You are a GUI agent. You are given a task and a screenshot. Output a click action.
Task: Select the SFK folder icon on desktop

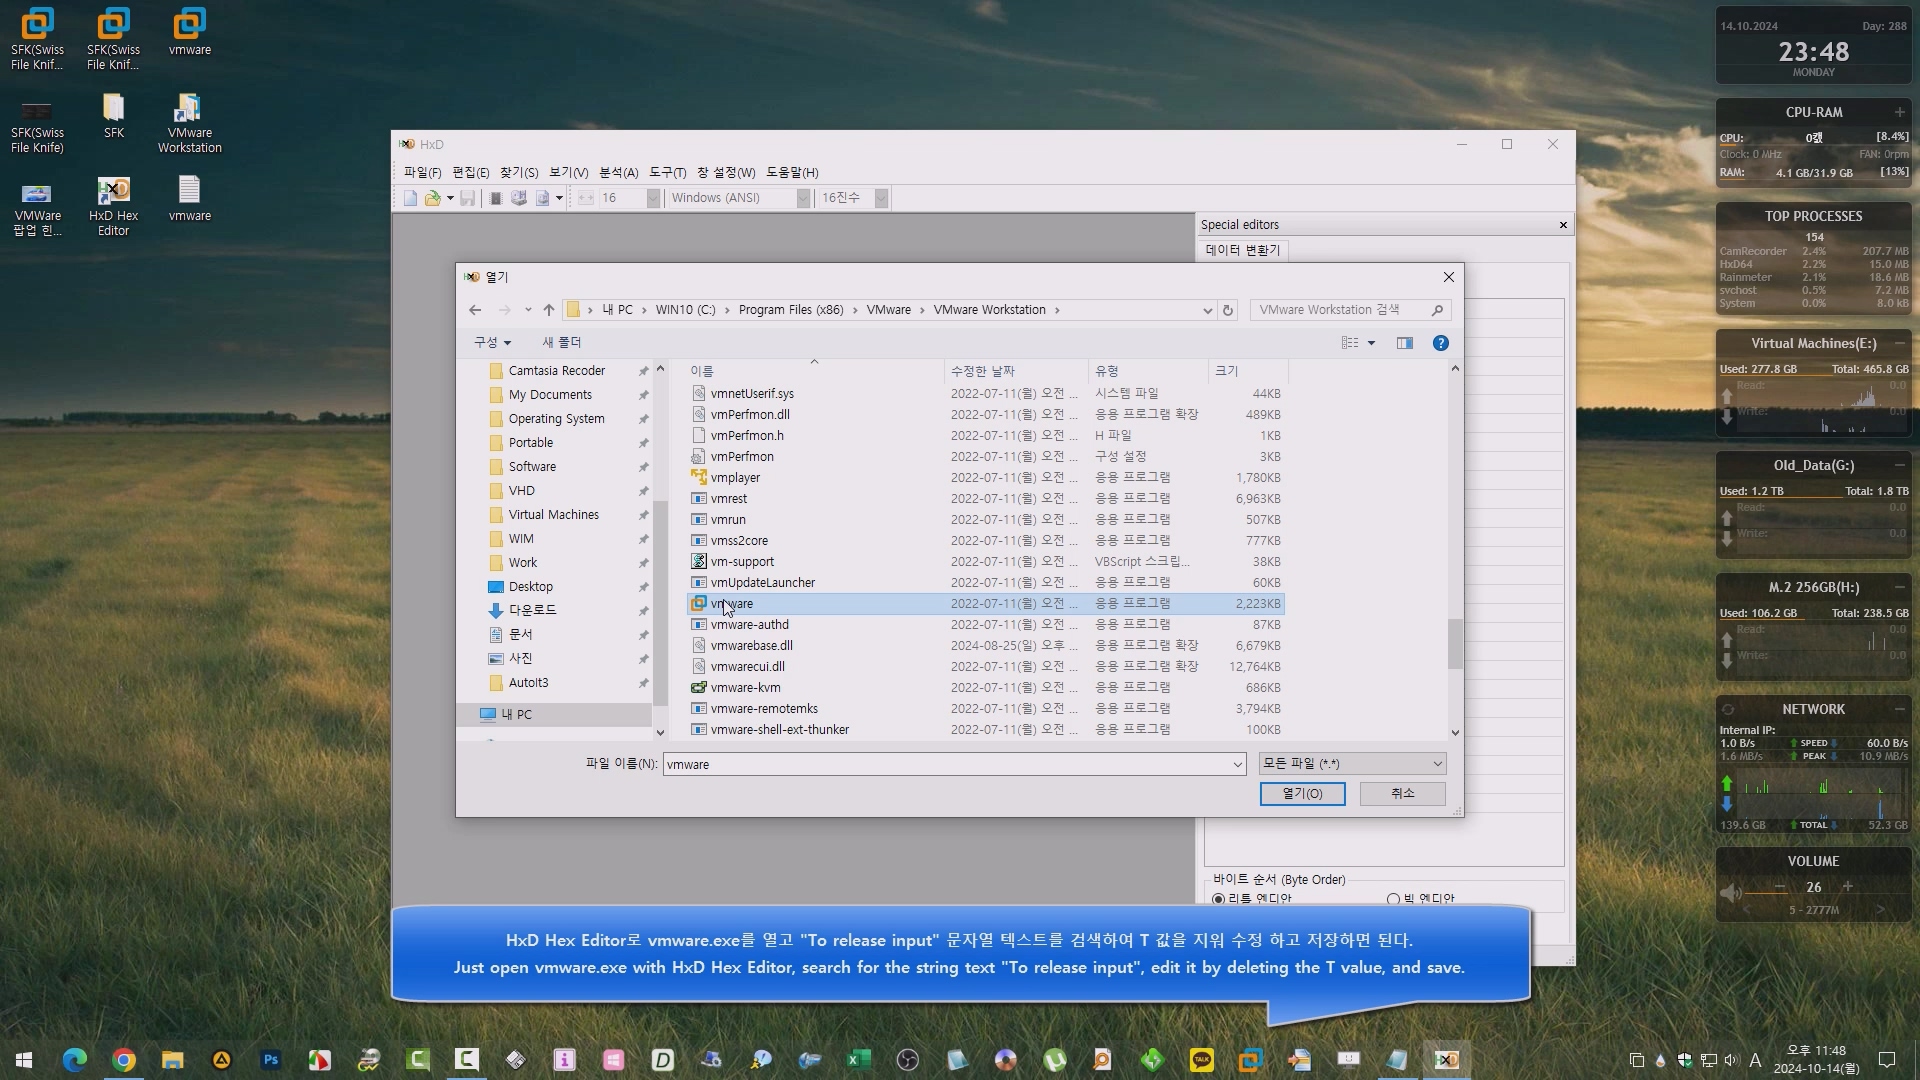pyautogui.click(x=113, y=116)
